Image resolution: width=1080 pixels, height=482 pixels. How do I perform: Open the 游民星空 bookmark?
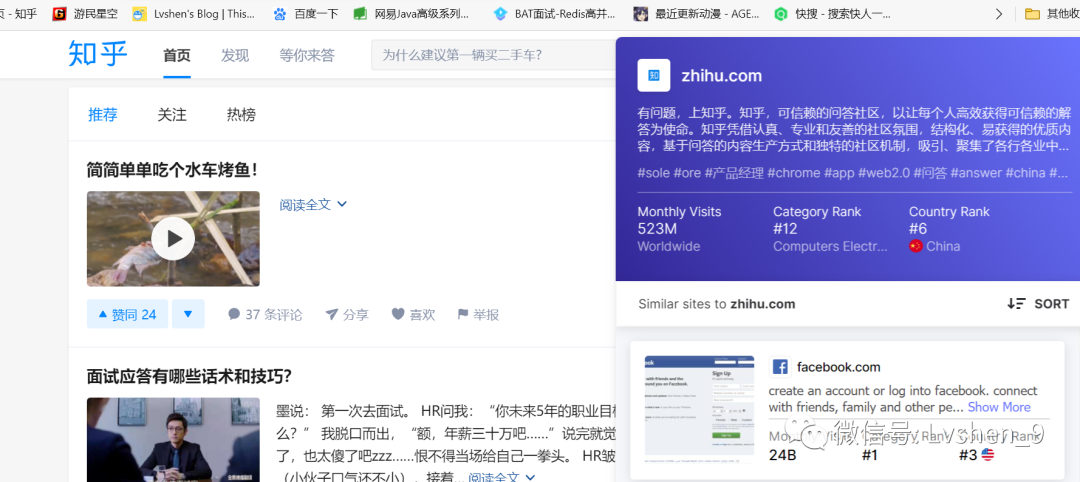[x=86, y=13]
